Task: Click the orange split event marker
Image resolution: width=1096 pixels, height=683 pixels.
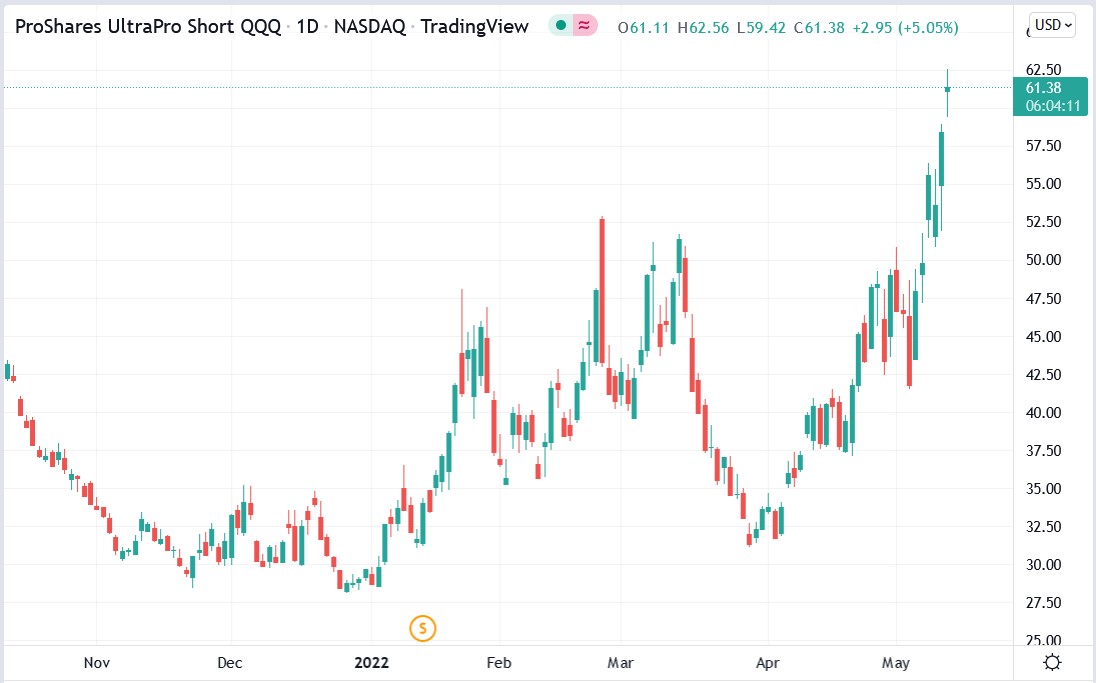Action: 423,628
